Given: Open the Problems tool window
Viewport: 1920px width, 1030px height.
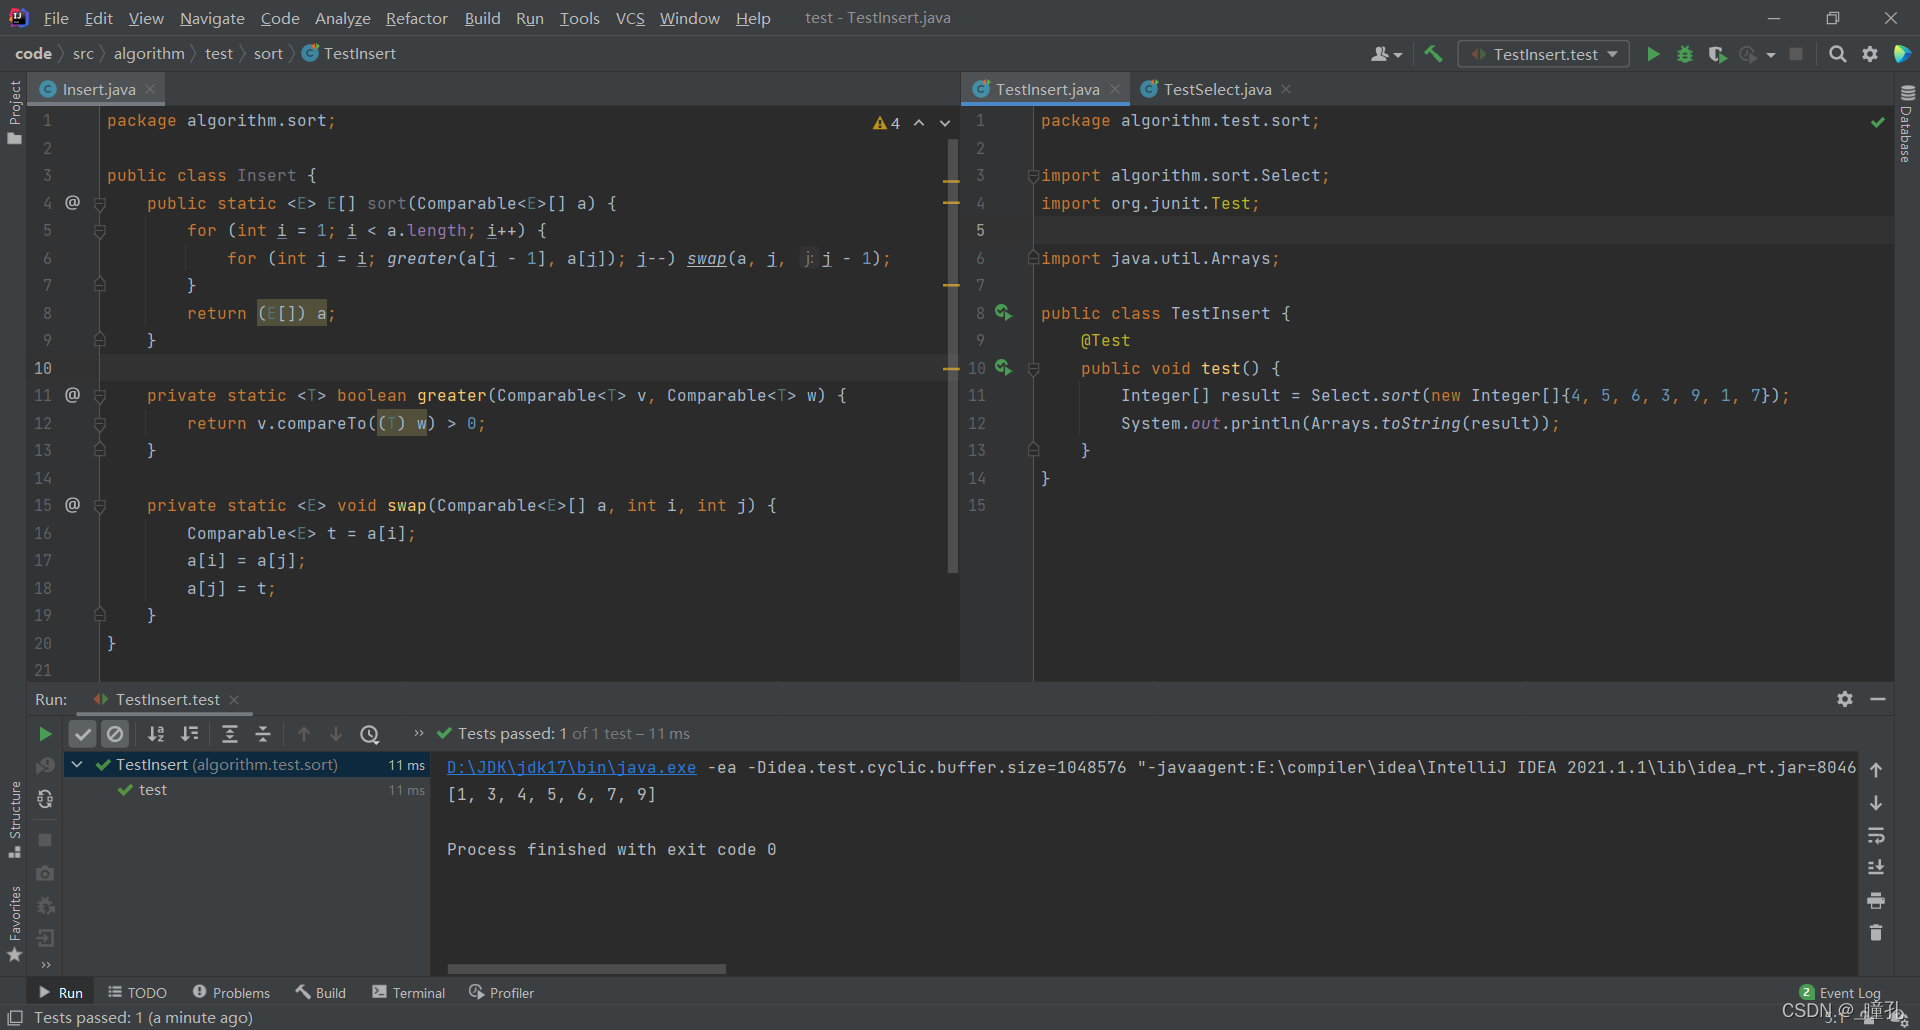Looking at the screenshot, I should click(231, 993).
